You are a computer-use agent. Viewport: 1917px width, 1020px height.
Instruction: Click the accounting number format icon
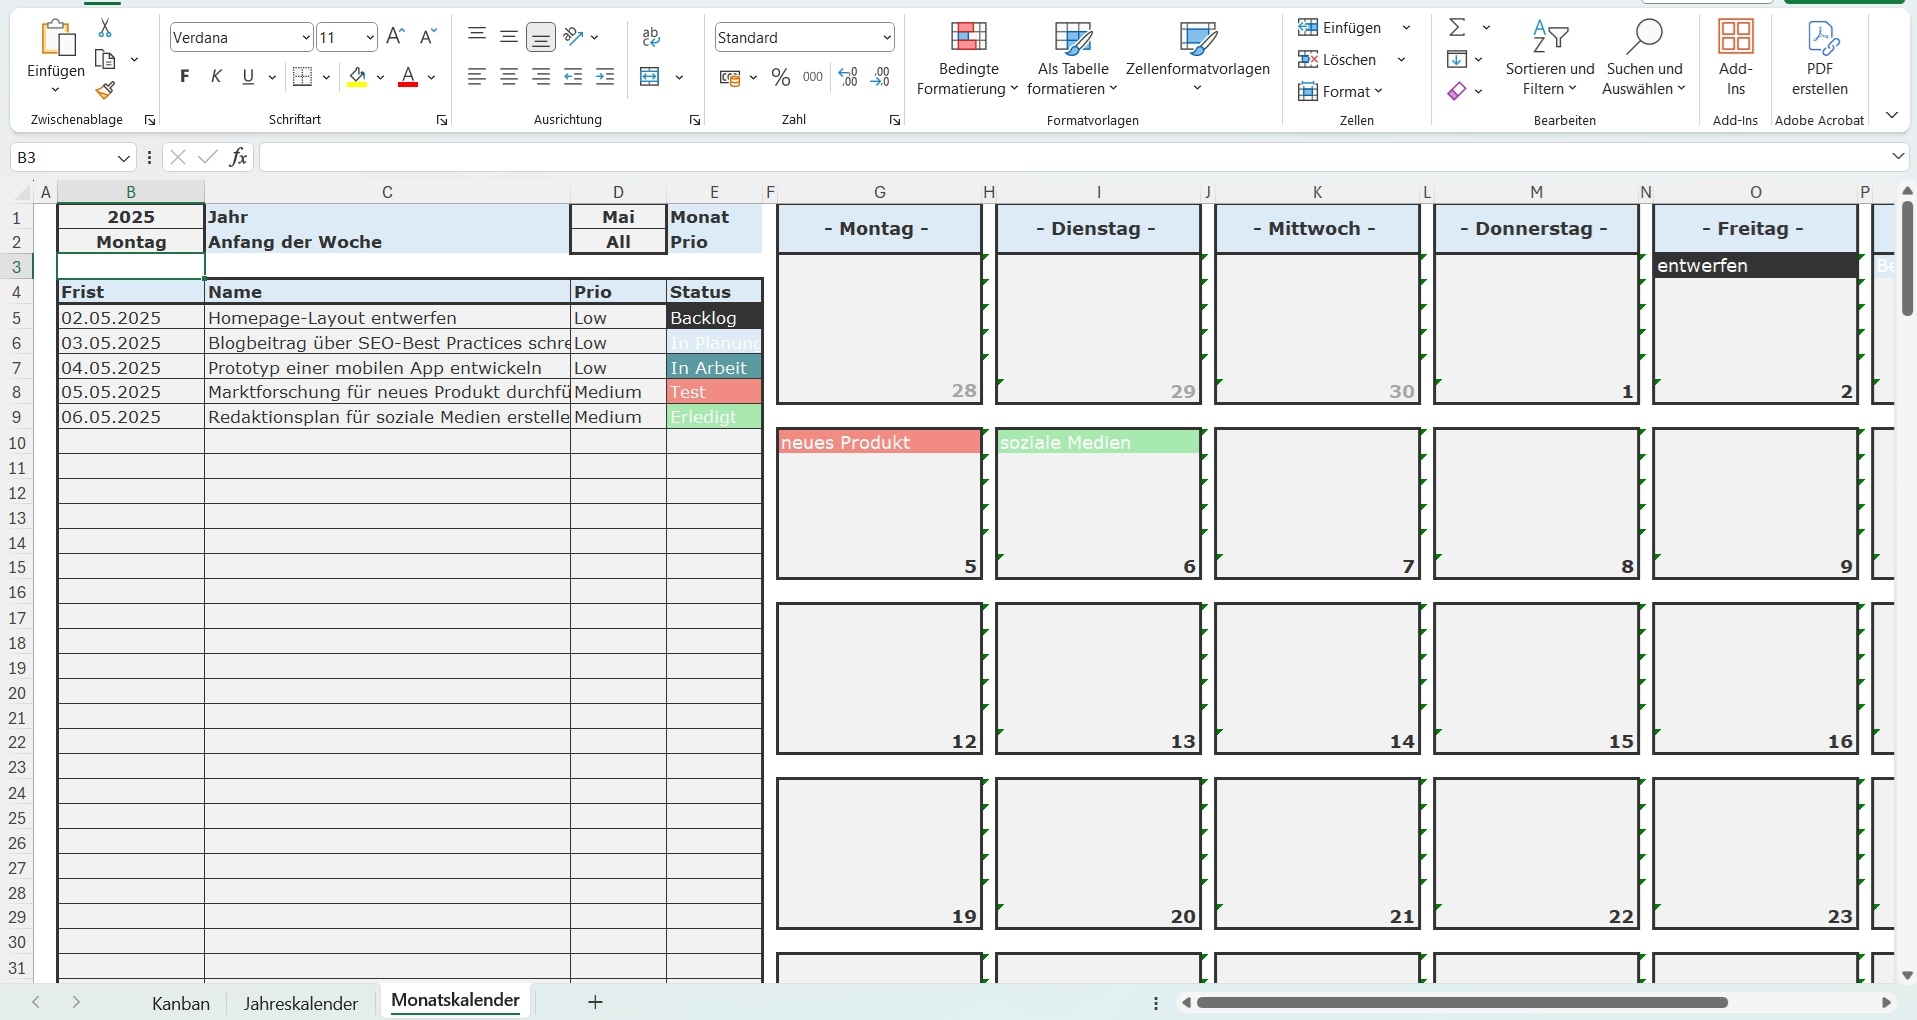[x=730, y=78]
